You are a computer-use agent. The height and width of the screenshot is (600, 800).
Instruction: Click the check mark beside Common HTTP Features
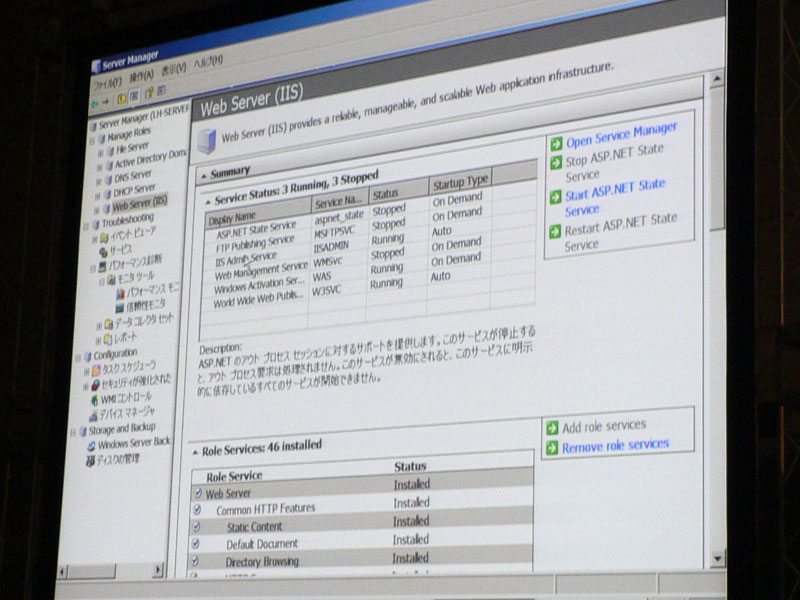(197, 510)
